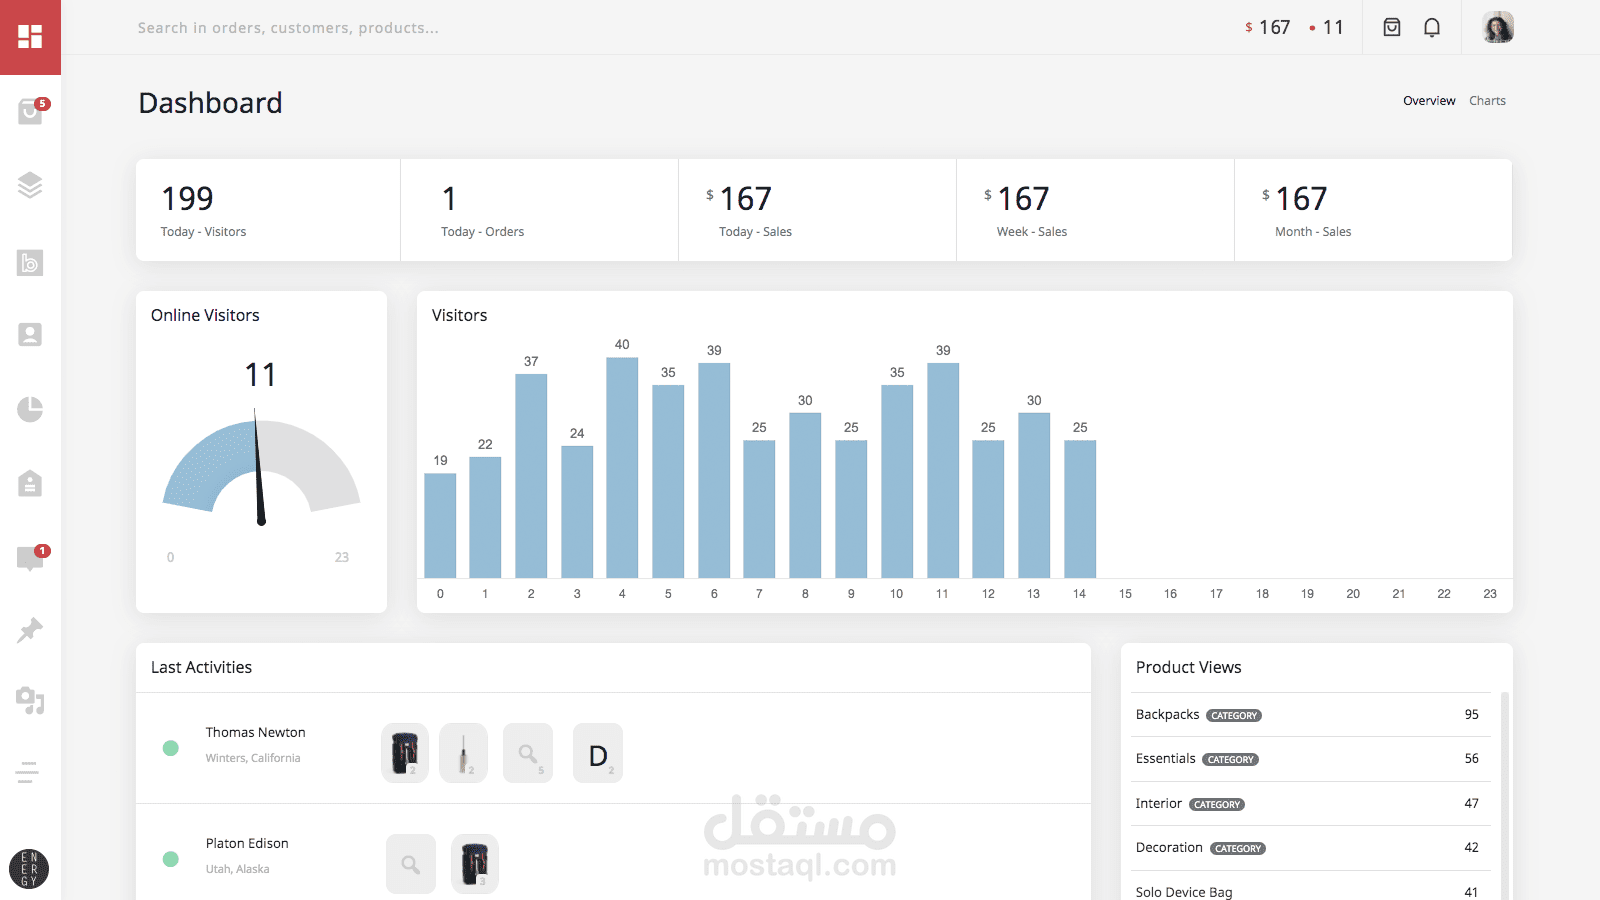This screenshot has width=1600, height=900.
Task: Open the user profile avatar
Action: [1498, 27]
